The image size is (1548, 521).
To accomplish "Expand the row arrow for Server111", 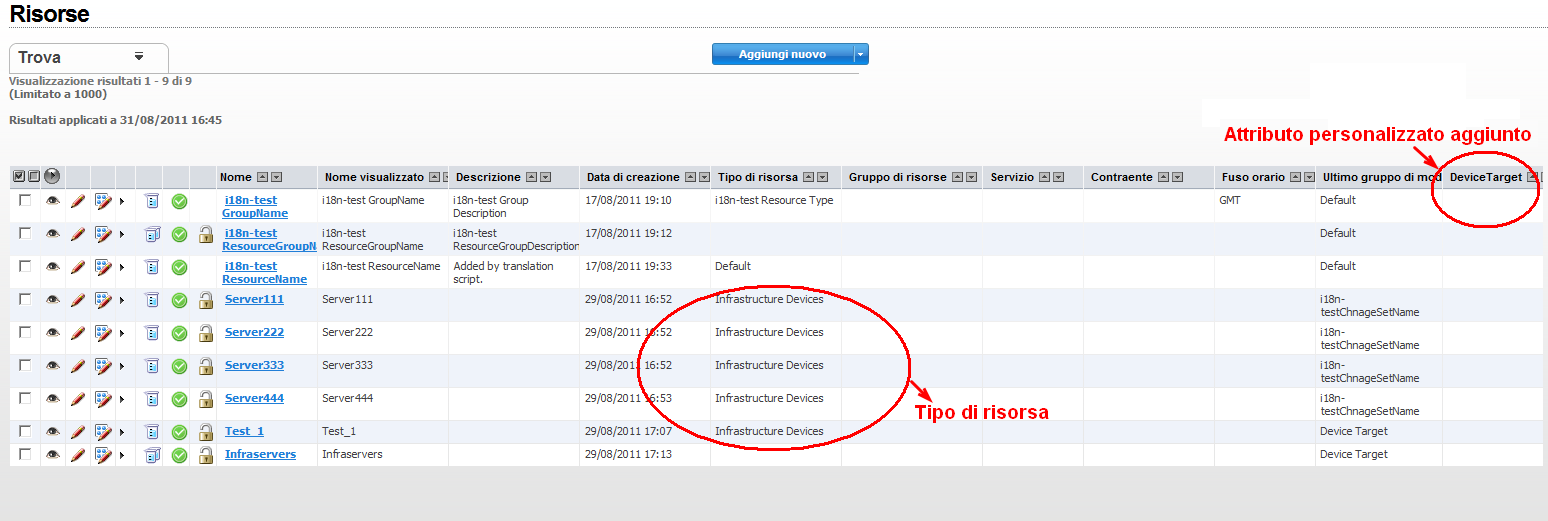I will tap(123, 300).
